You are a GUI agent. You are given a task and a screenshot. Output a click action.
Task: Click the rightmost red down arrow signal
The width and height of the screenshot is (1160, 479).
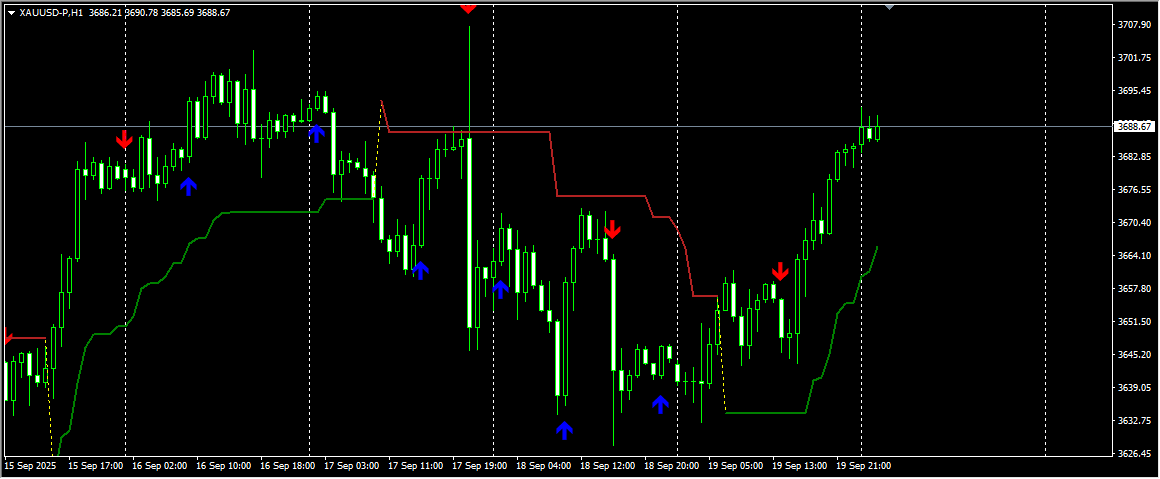point(780,271)
